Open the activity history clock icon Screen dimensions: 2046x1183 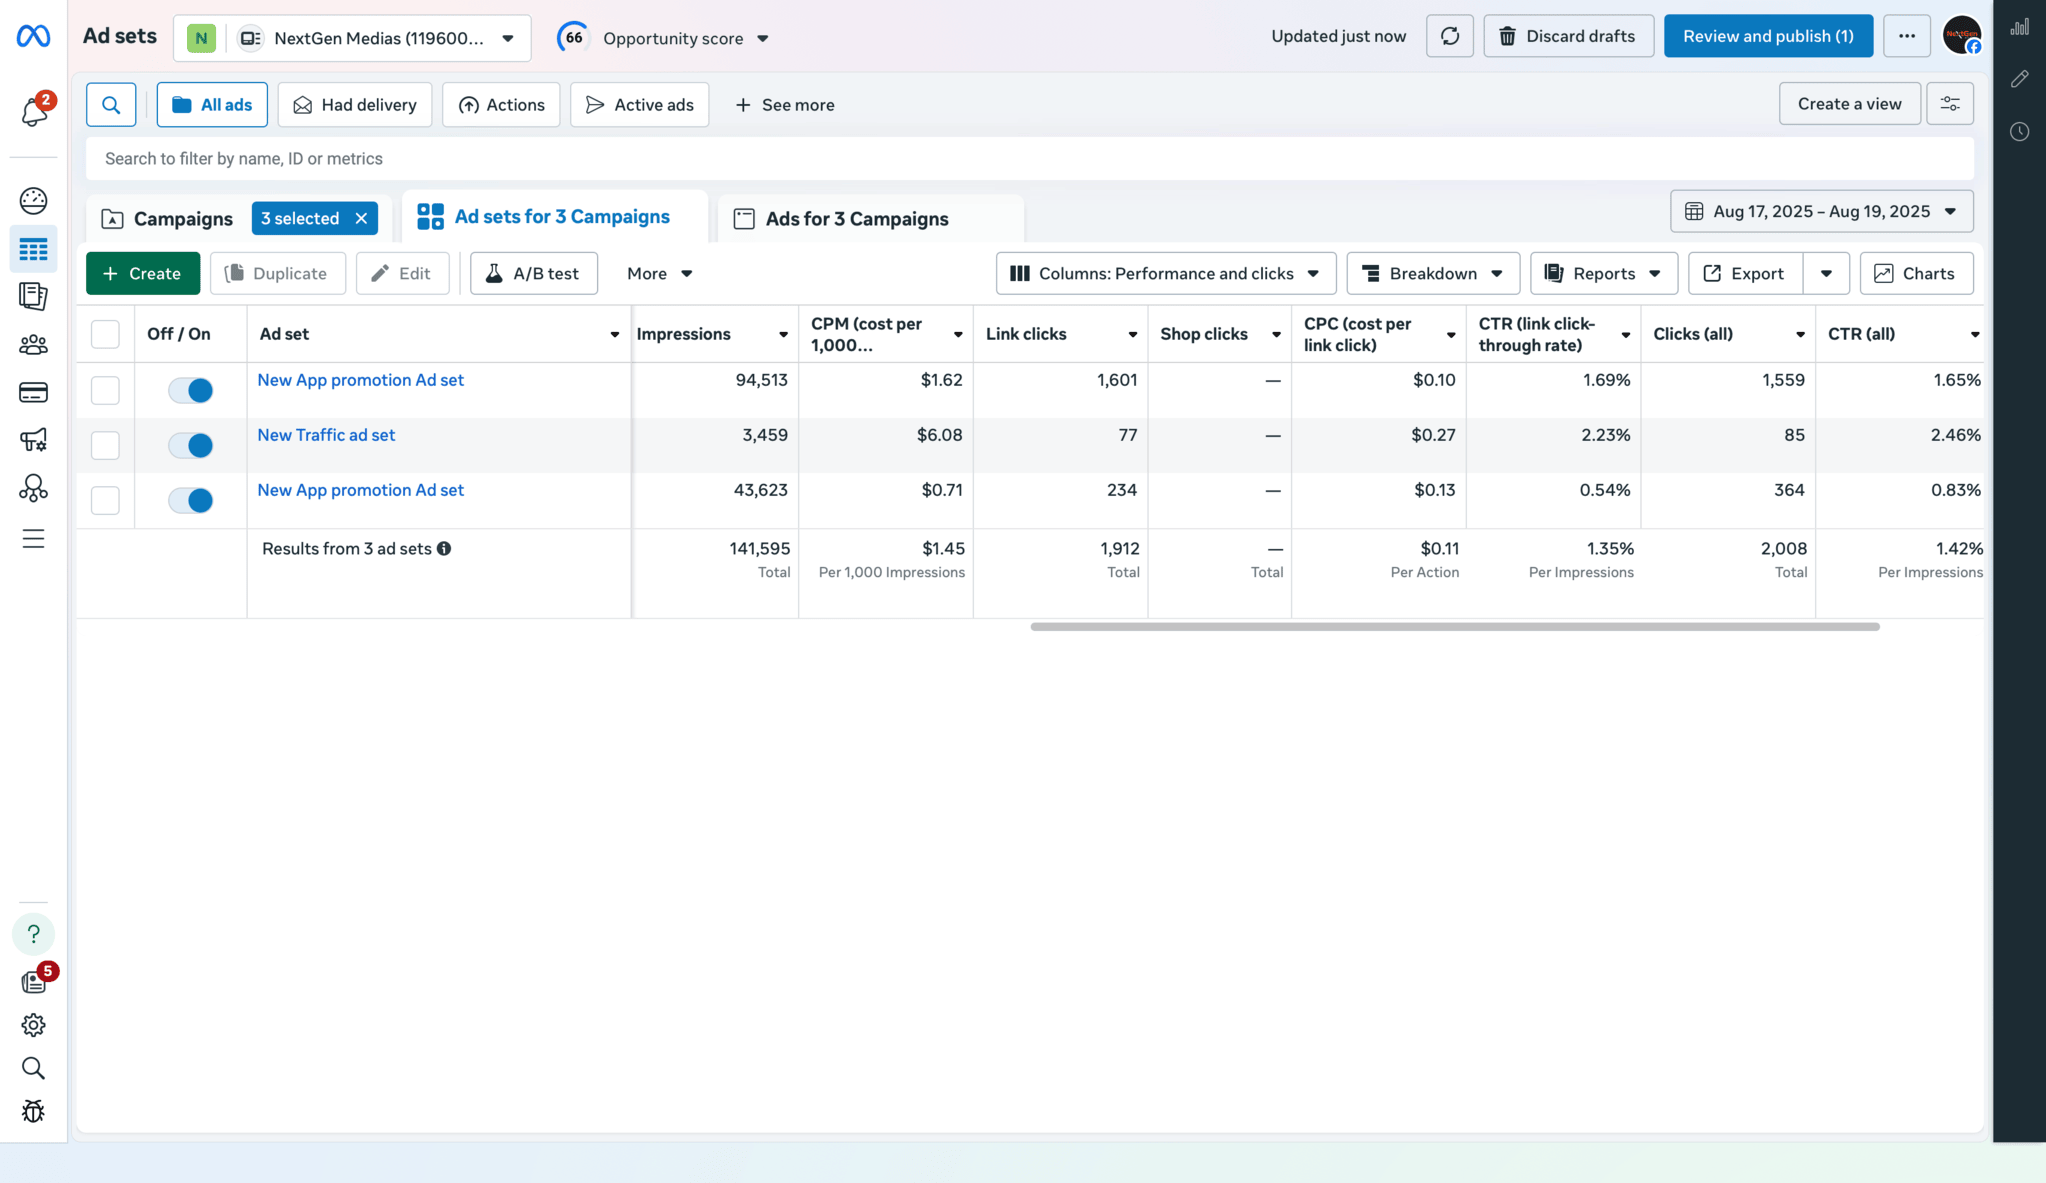(2019, 132)
